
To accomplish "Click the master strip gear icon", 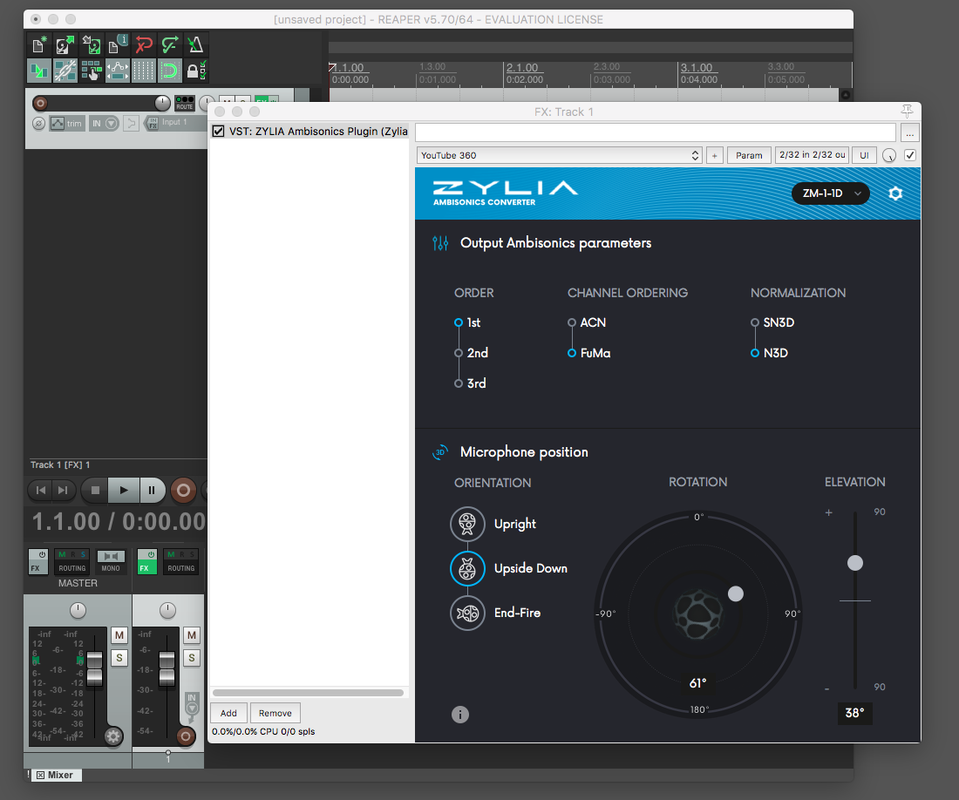I will (113, 736).
